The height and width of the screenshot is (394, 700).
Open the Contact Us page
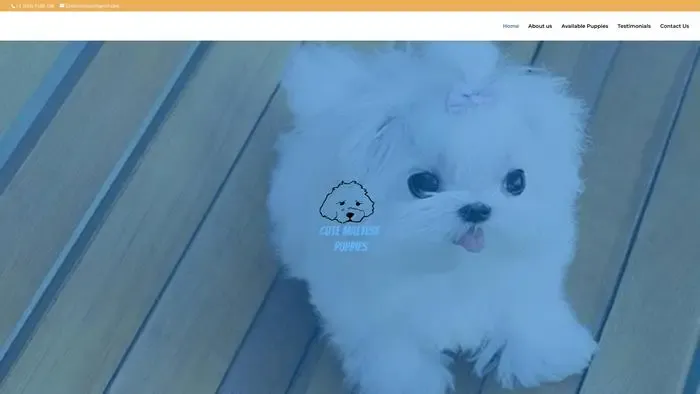(x=674, y=26)
